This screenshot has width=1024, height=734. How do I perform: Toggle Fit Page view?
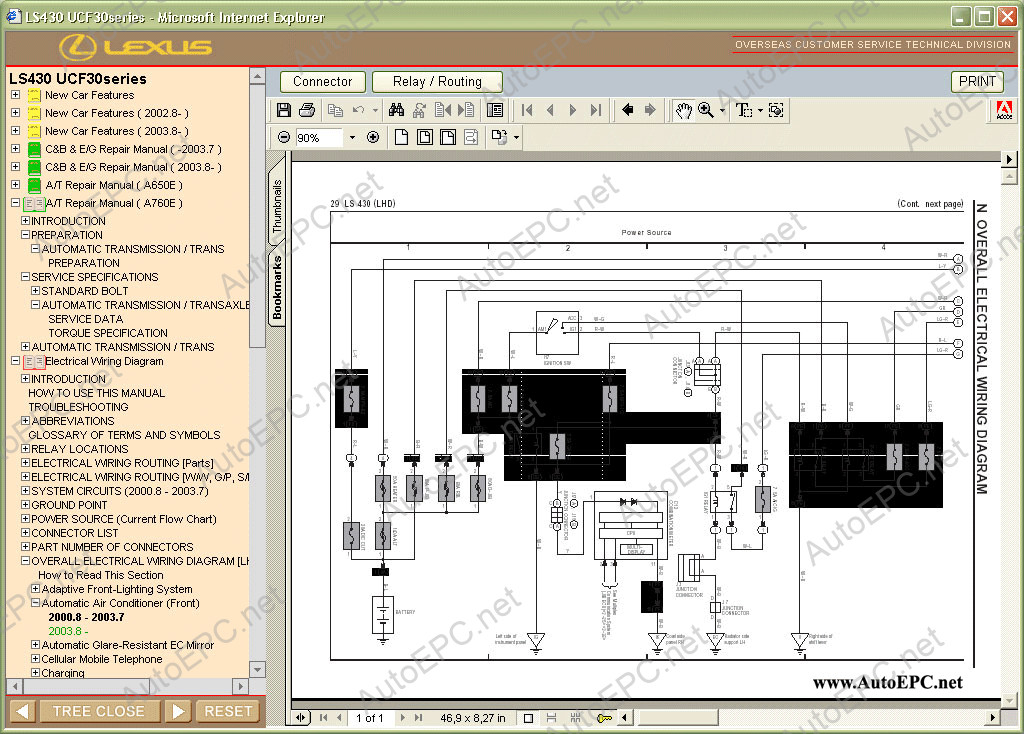click(x=425, y=137)
